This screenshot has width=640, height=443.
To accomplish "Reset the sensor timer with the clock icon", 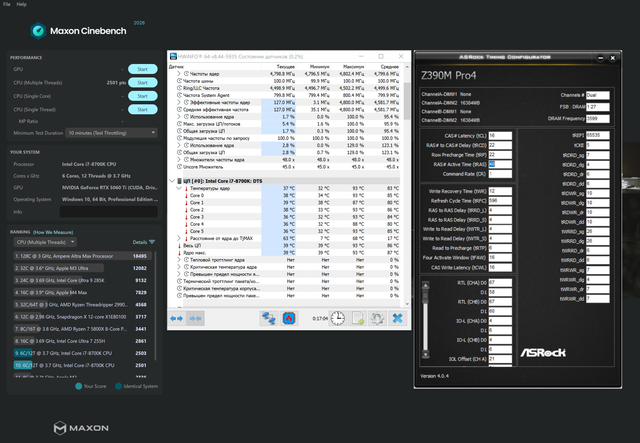I will (x=338, y=318).
